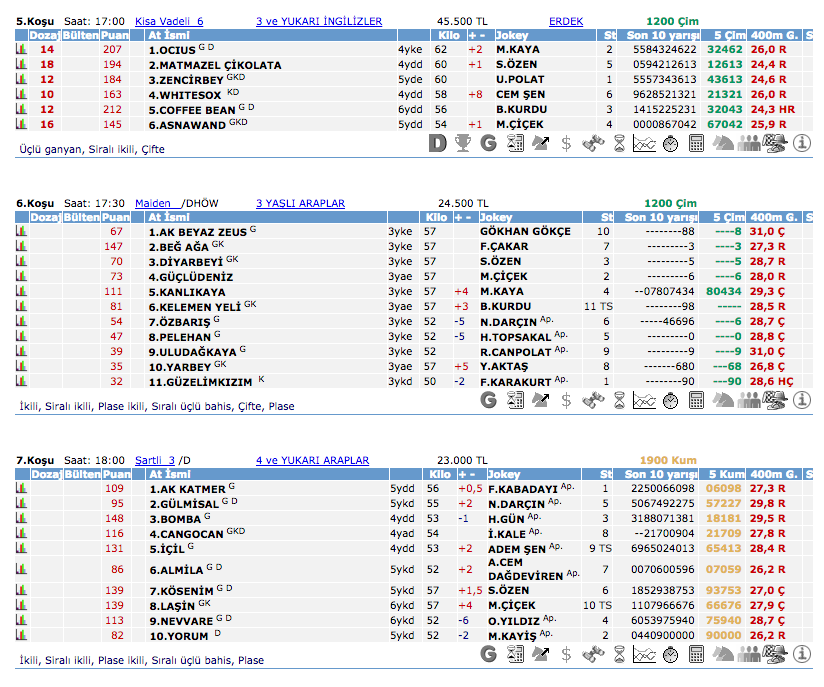Click the checkered flag icon under race 6
Image resolution: width=824 pixels, height=687 pixels.
[x=774, y=400]
